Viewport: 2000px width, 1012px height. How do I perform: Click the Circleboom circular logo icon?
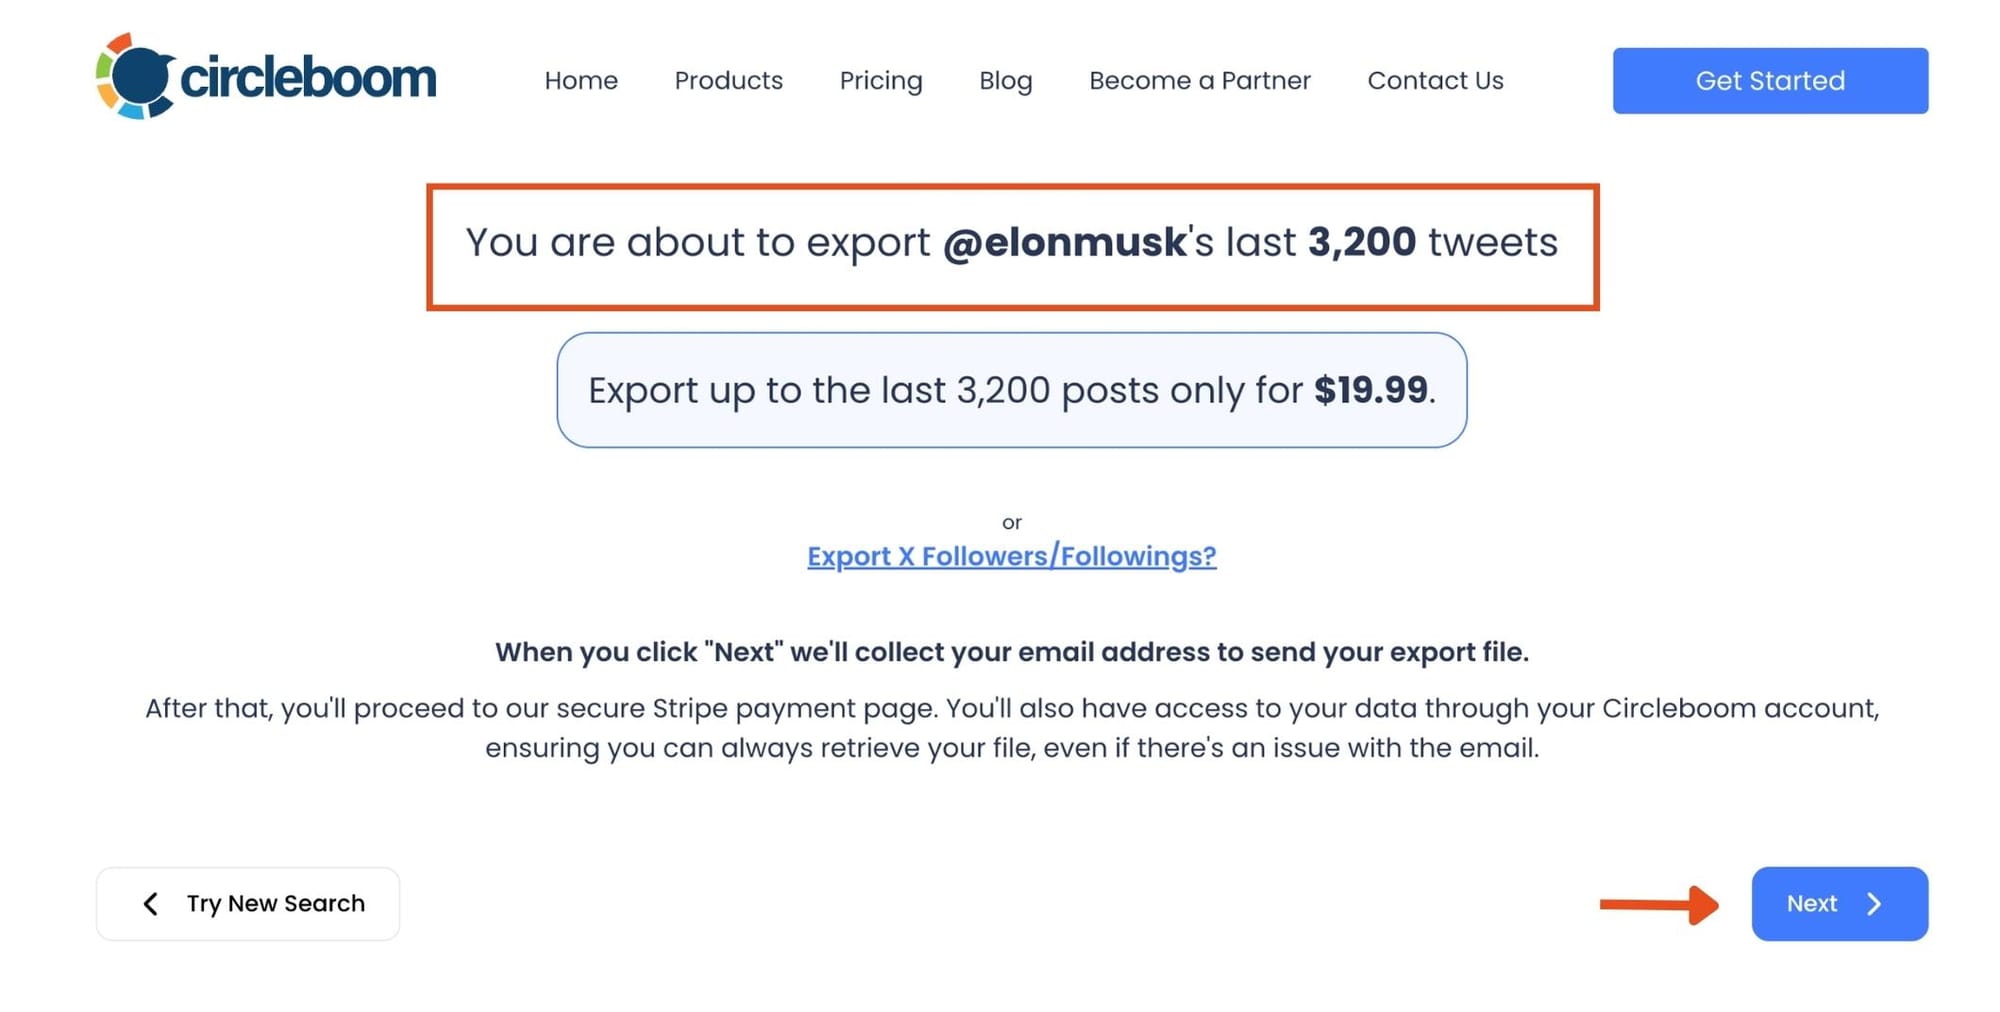(x=134, y=77)
